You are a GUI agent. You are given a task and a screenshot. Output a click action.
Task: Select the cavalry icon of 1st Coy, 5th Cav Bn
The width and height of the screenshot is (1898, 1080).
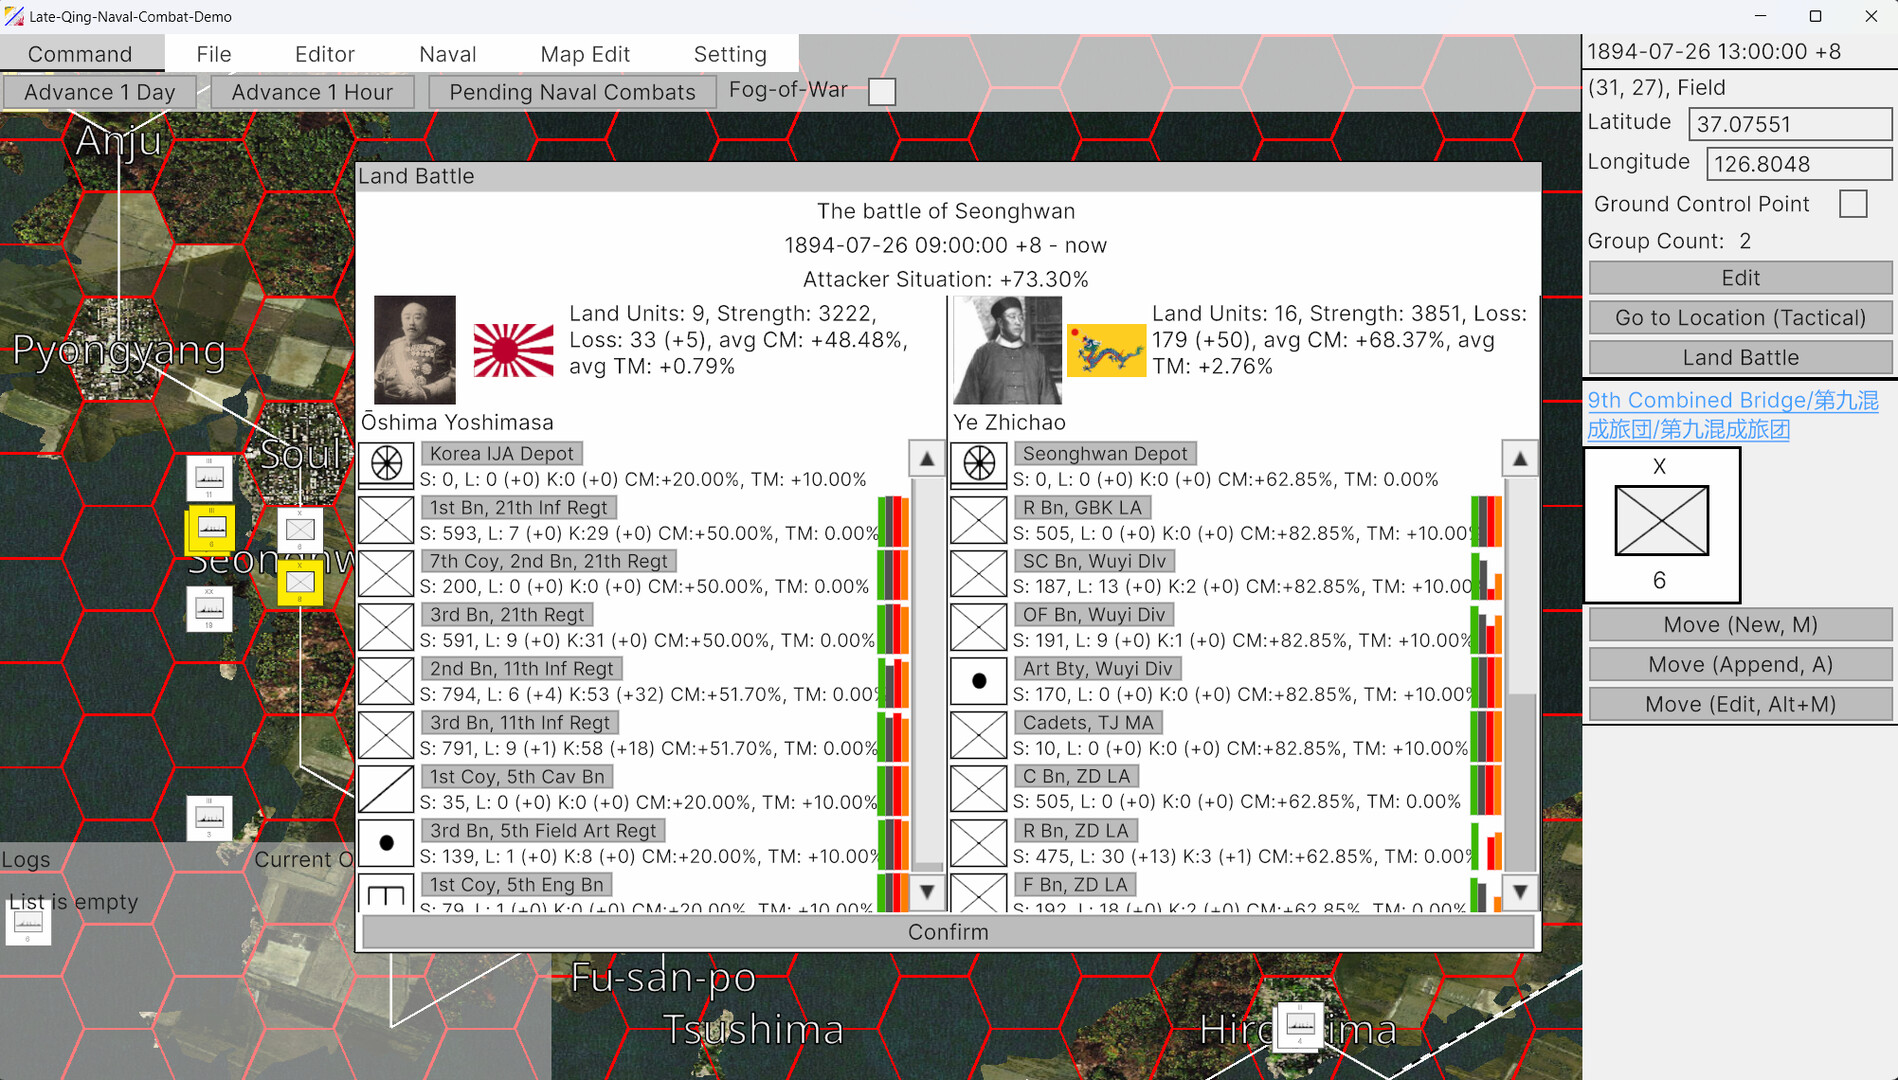click(x=386, y=788)
